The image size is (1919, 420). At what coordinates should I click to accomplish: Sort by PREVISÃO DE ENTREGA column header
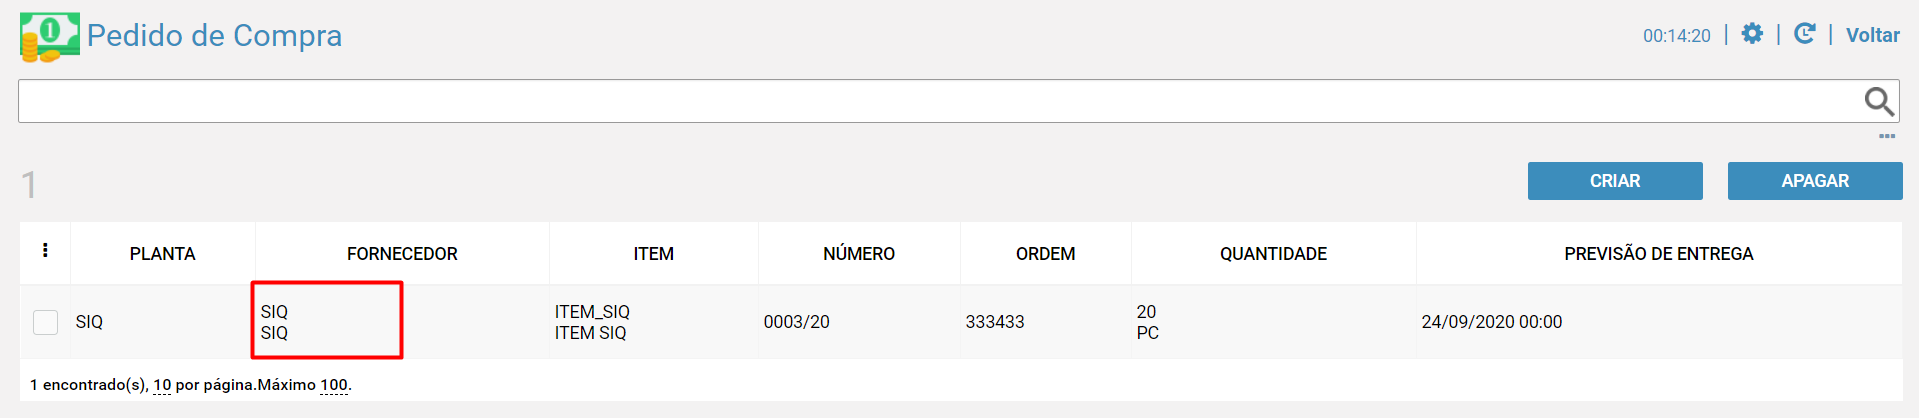[x=1659, y=254]
